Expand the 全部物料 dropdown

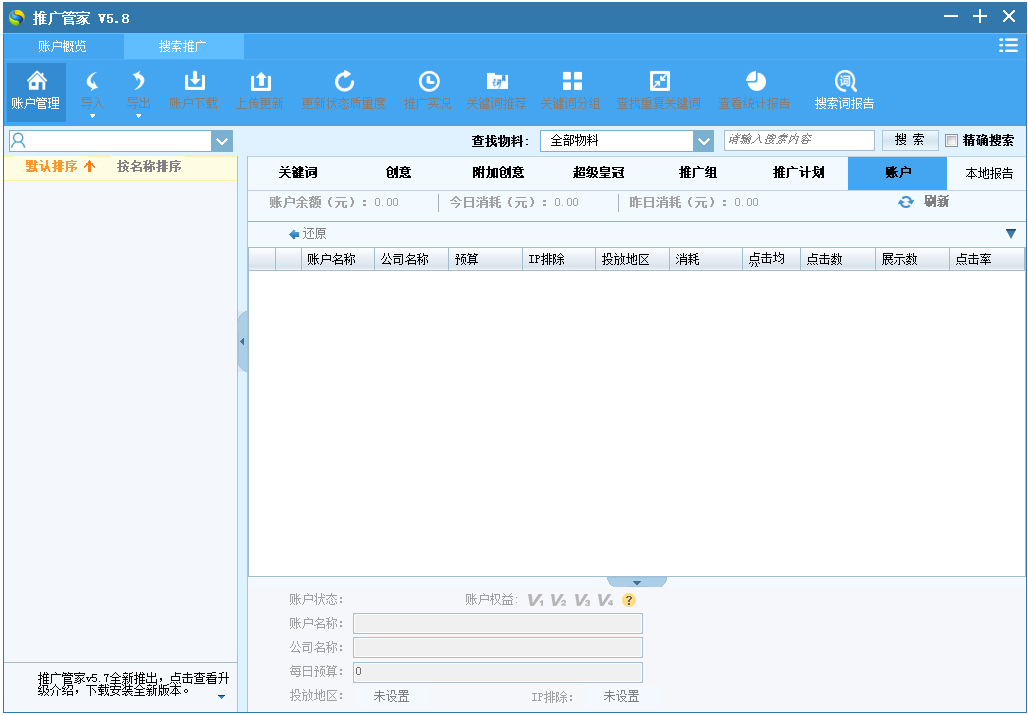703,141
